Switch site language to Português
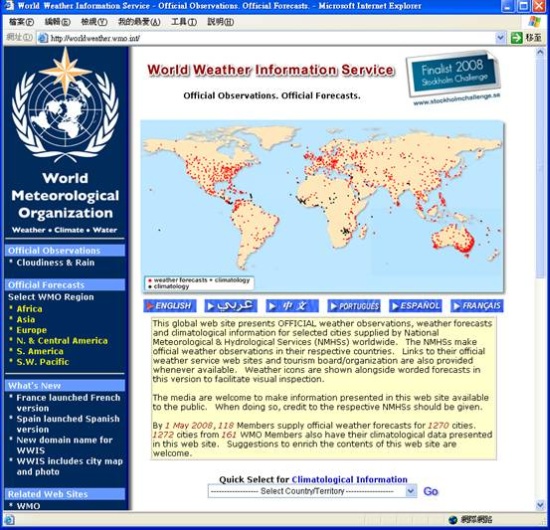Viewport: 550px width, 530px height. coord(354,306)
